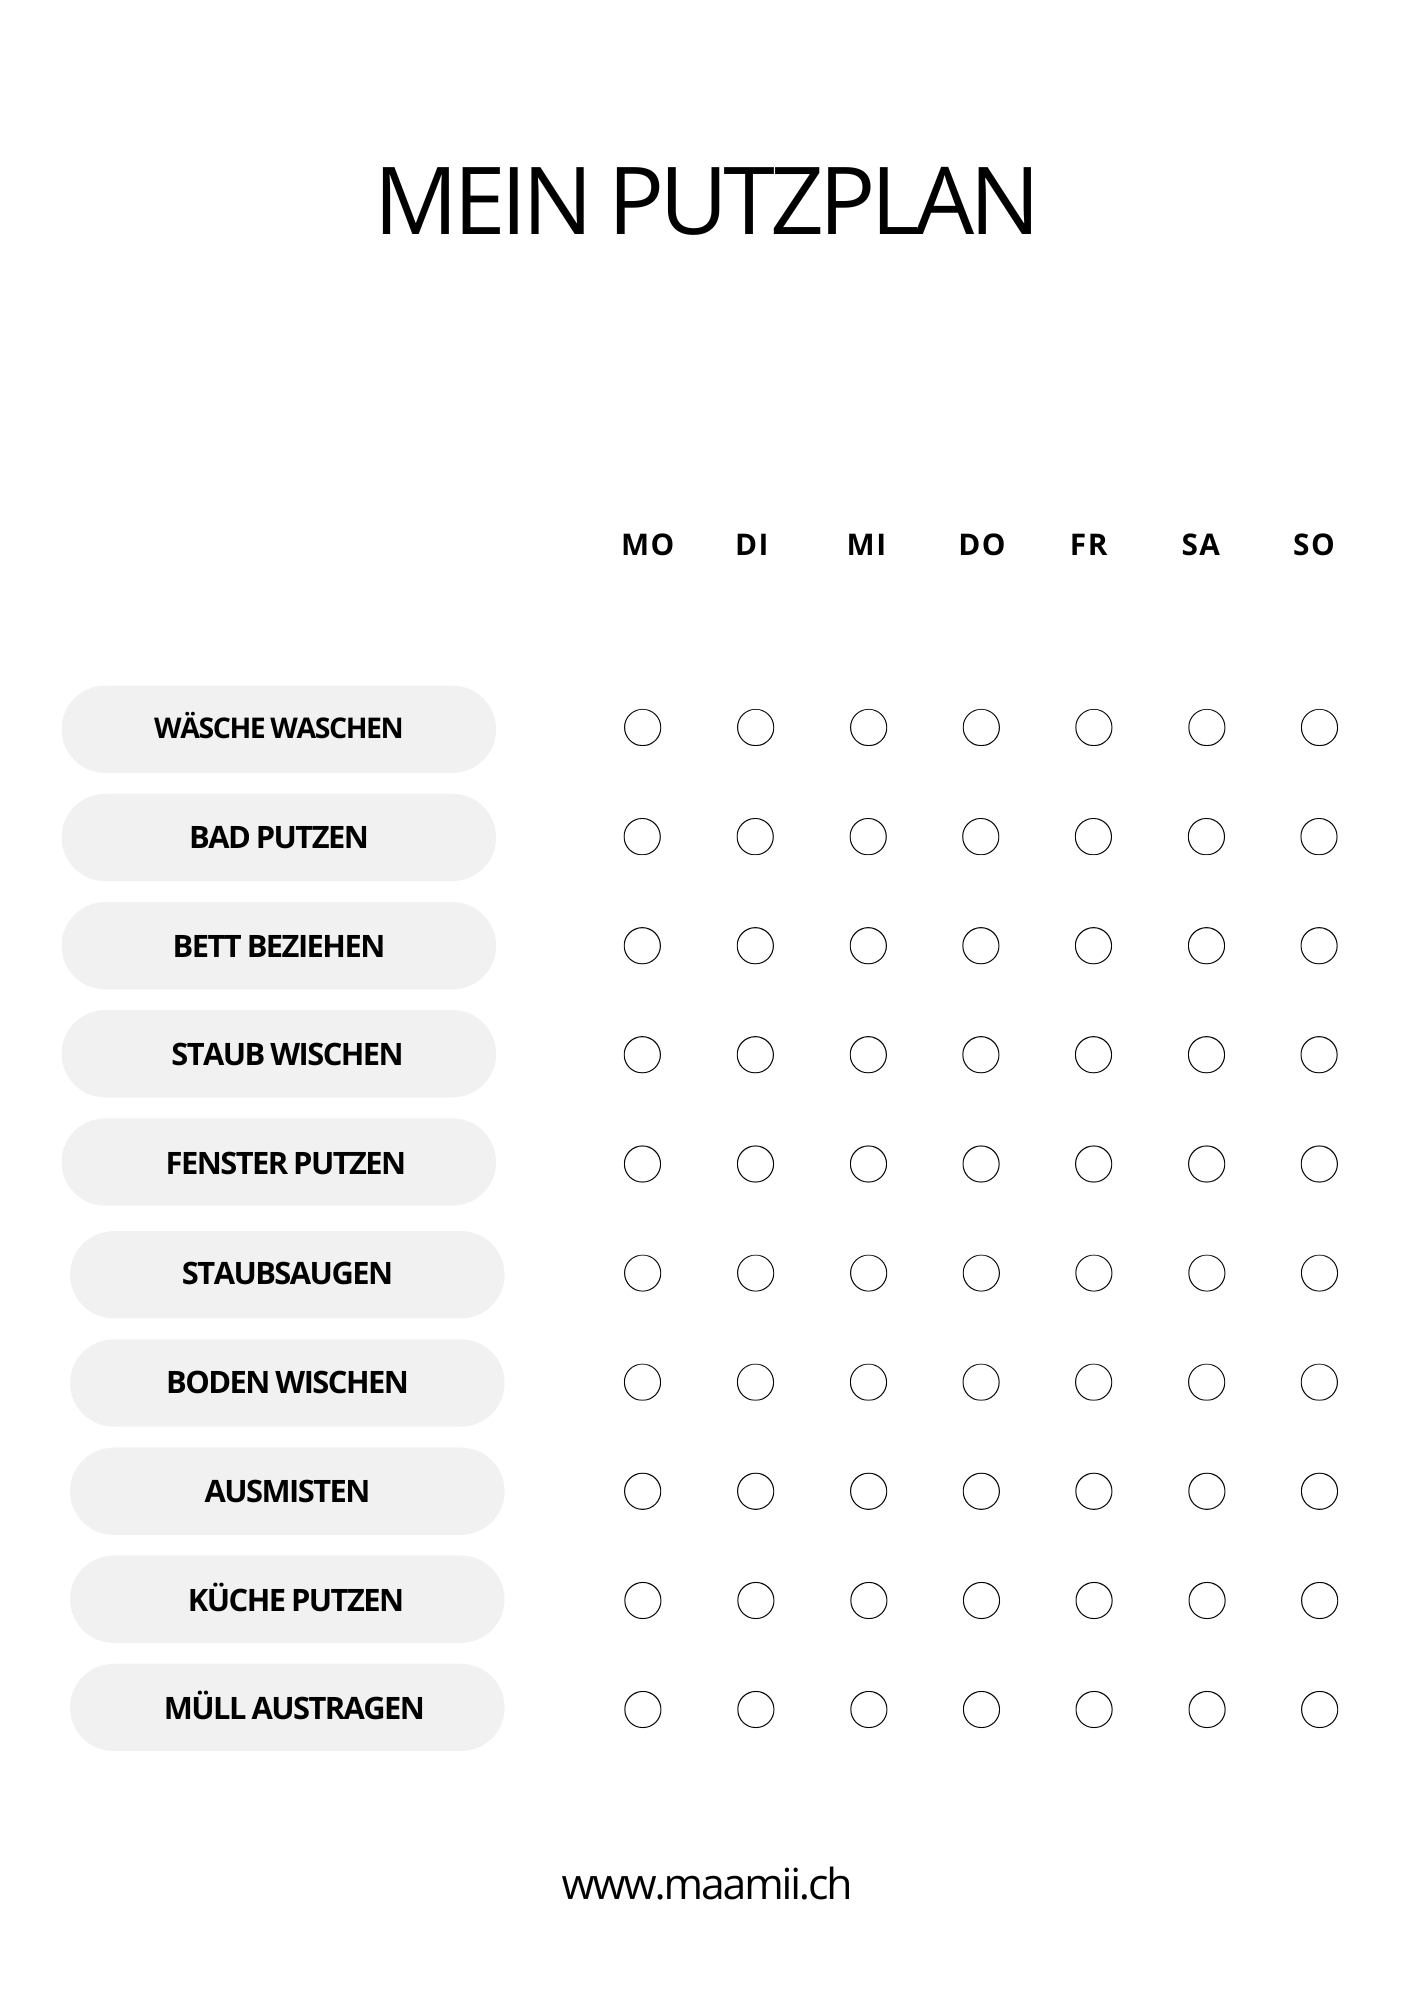Open the www.maamii.ch link
The height and width of the screenshot is (2000, 1414).
[706, 1885]
